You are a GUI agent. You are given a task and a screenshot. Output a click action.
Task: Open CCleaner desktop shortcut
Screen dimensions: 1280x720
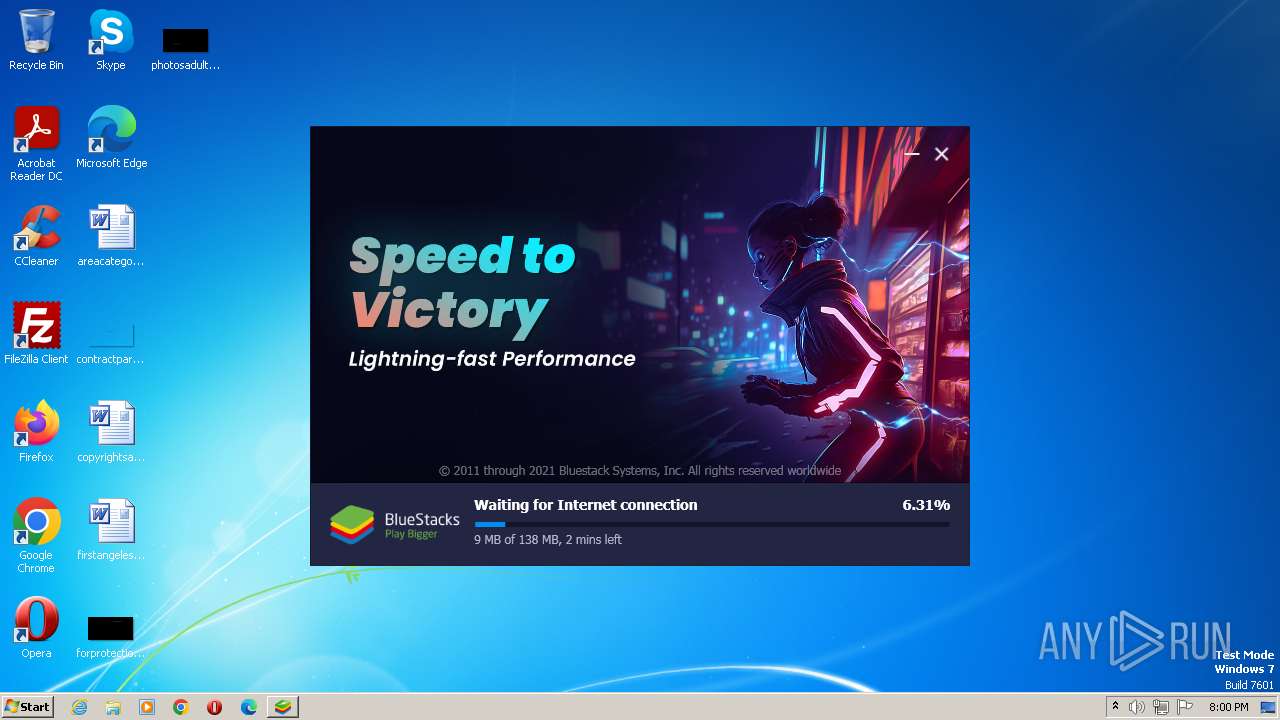(x=36, y=235)
